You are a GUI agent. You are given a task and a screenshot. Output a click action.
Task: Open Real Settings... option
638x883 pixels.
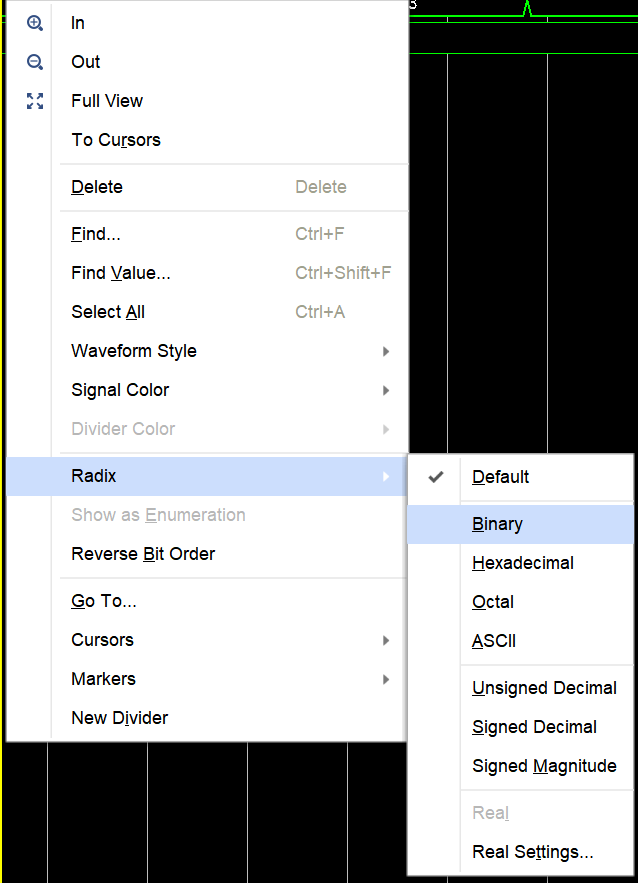tap(533, 852)
